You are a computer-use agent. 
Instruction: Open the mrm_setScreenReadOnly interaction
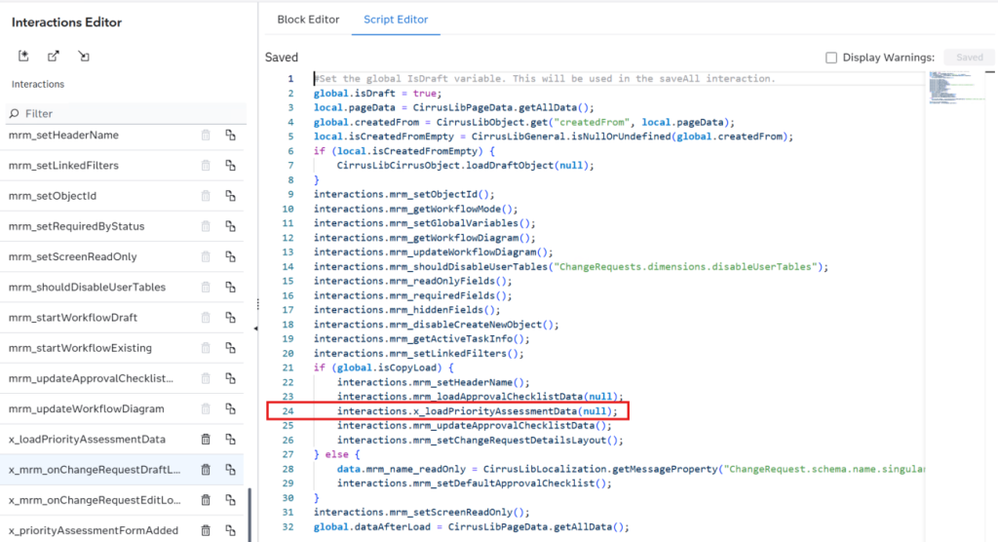[73, 256]
